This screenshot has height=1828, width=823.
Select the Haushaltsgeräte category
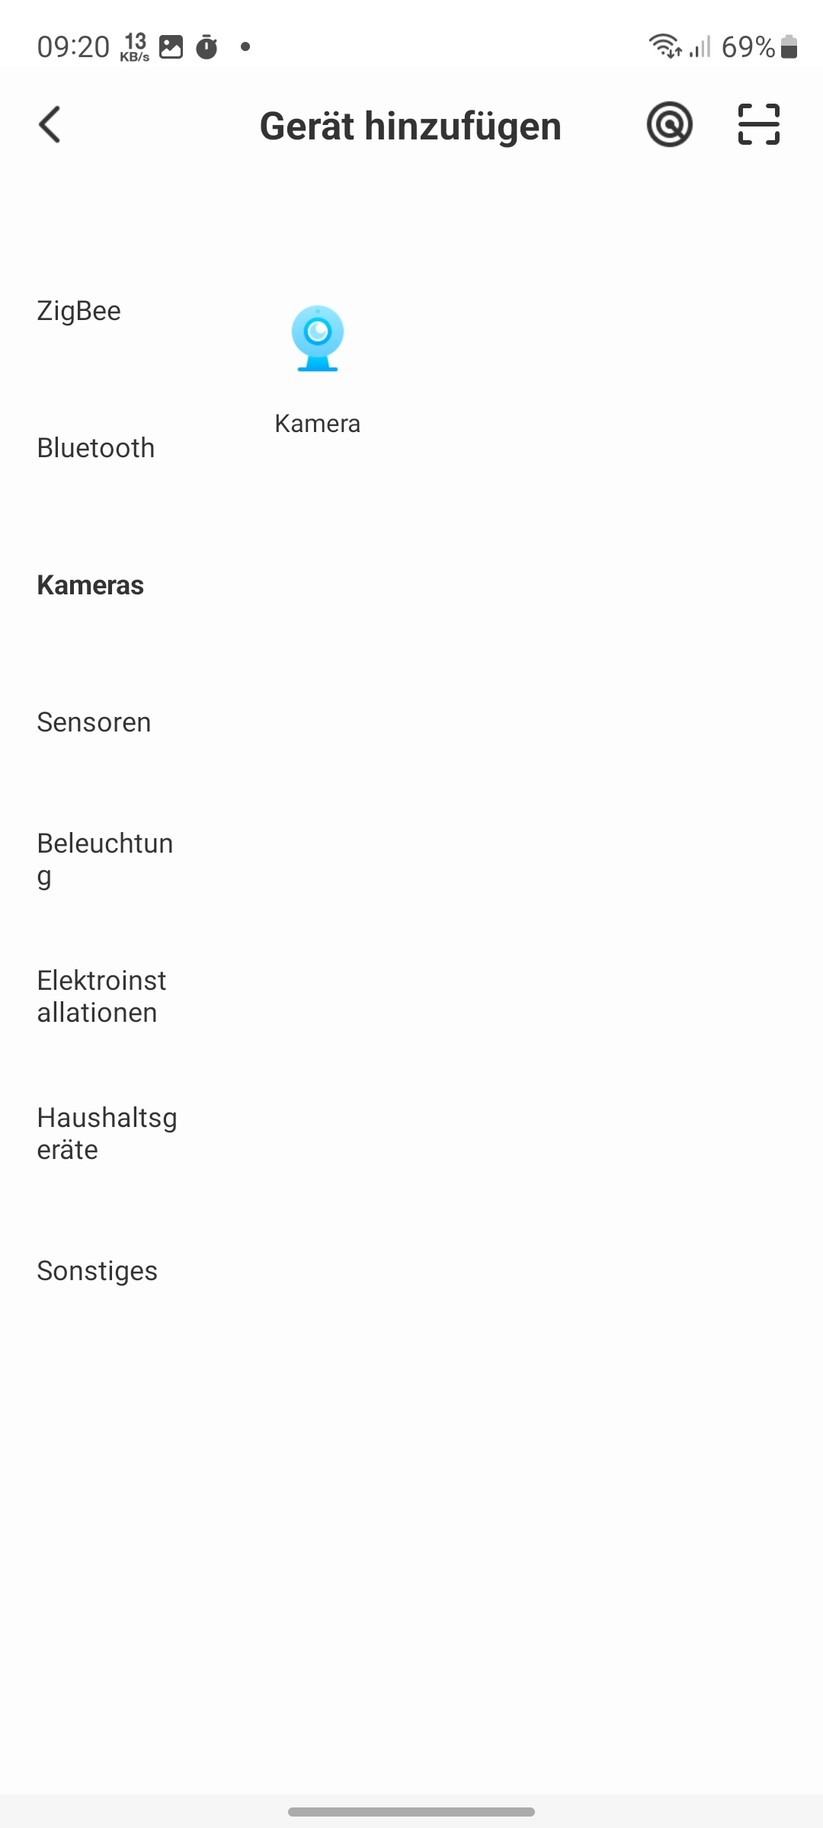tap(107, 1133)
